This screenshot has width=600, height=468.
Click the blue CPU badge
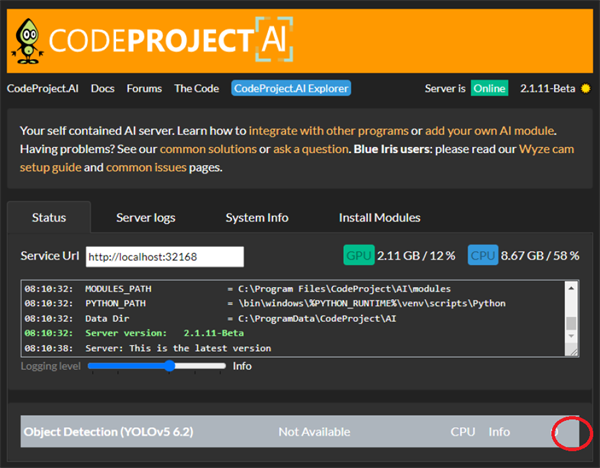[x=483, y=255]
